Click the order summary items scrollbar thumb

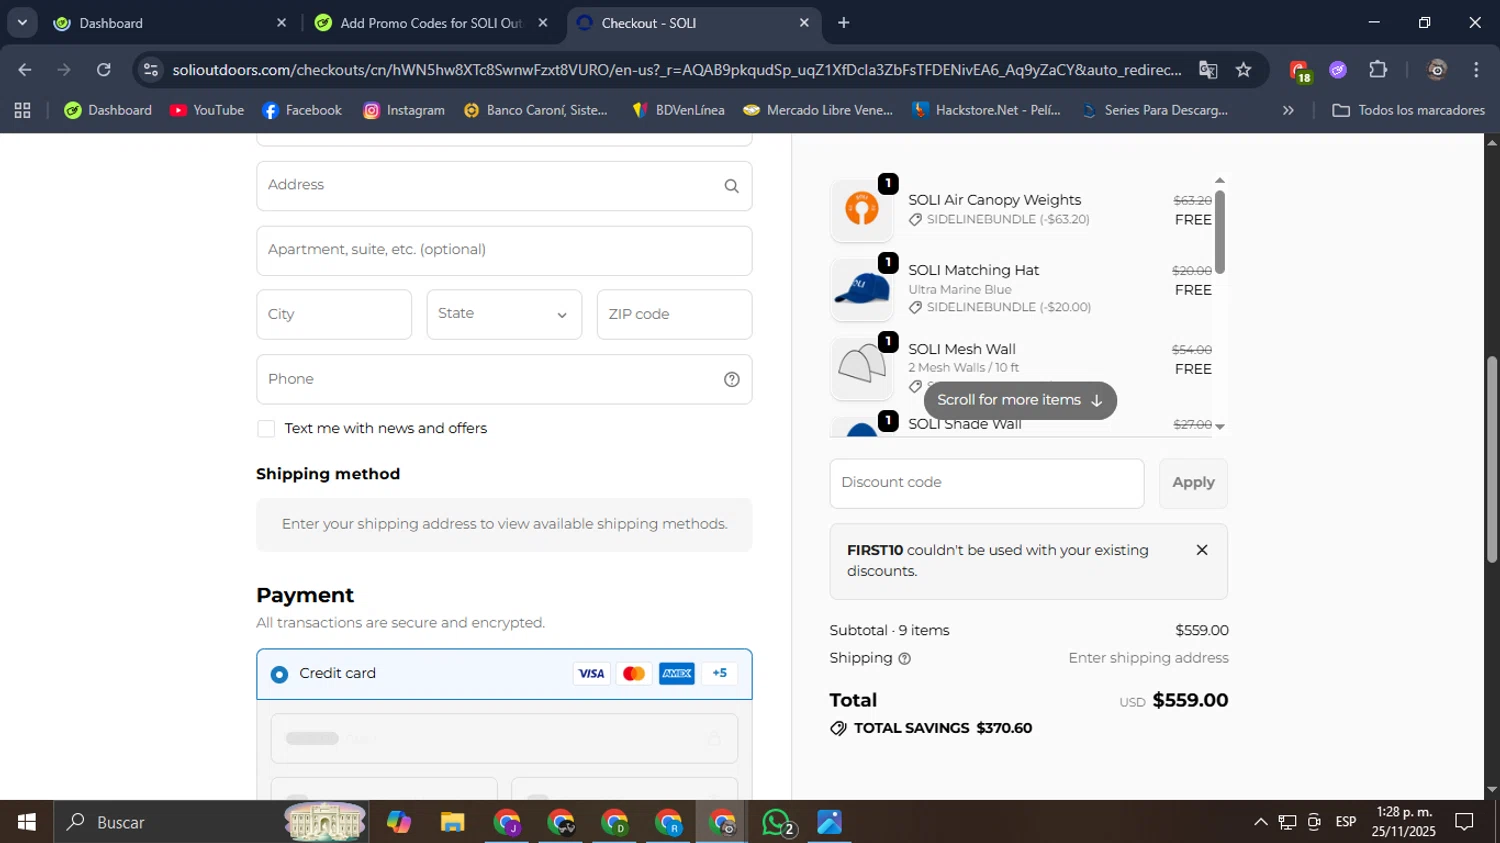1219,232
